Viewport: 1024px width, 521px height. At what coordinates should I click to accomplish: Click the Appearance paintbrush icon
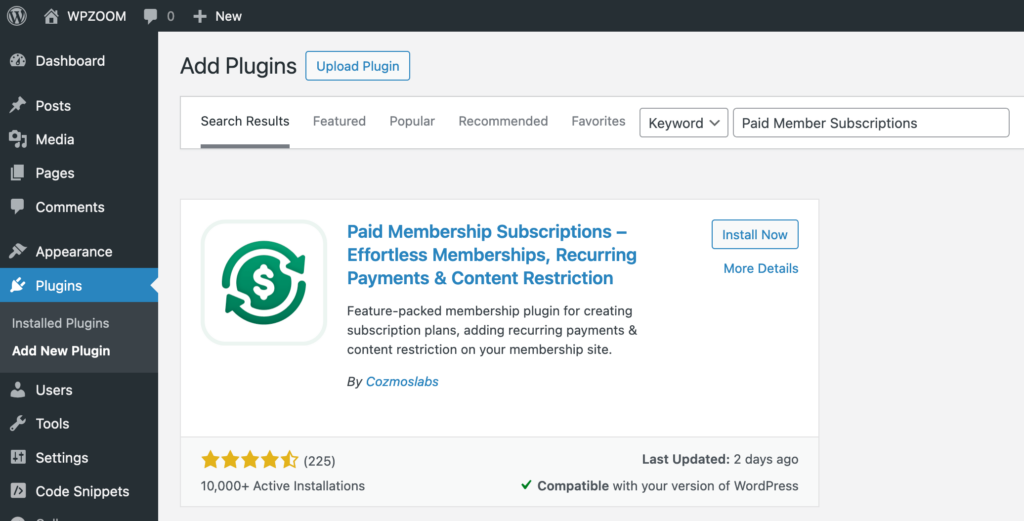(18, 251)
